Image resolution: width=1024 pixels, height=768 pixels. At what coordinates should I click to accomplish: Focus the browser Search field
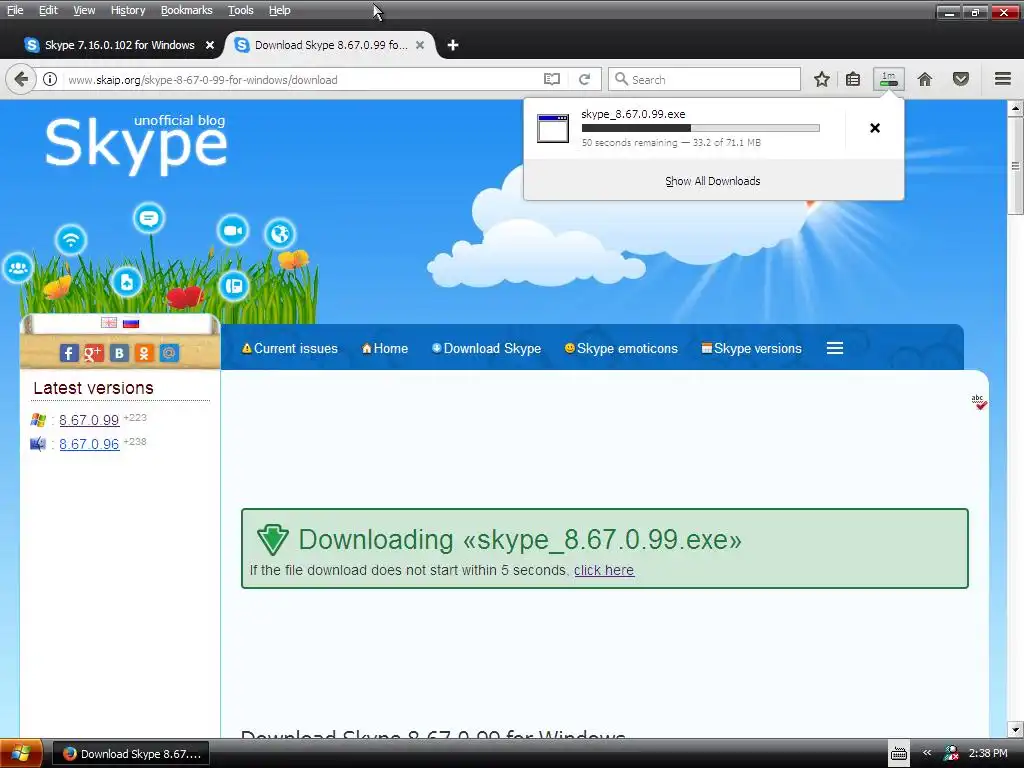[704, 80]
